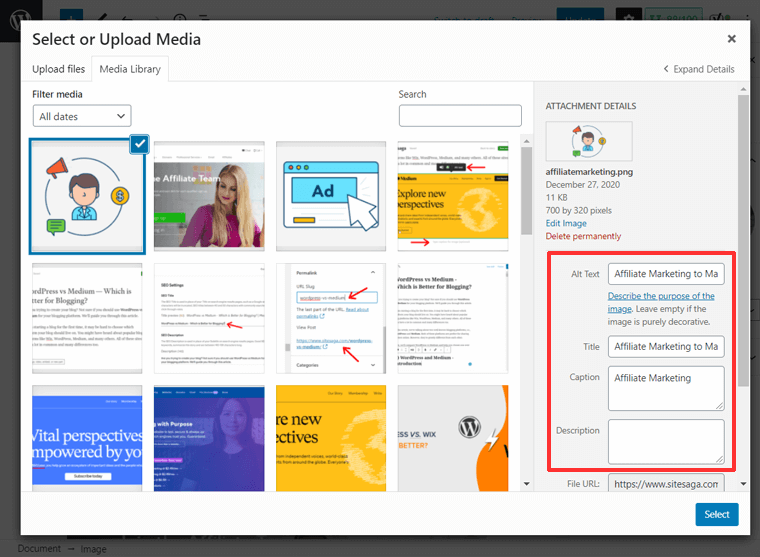This screenshot has width=760, height=557.
Task: Click the File URL field
Action: pos(666,483)
